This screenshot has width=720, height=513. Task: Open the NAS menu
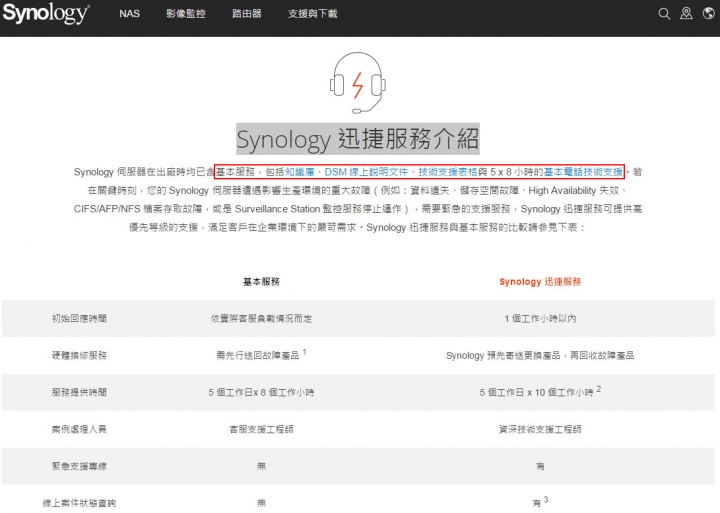point(129,14)
